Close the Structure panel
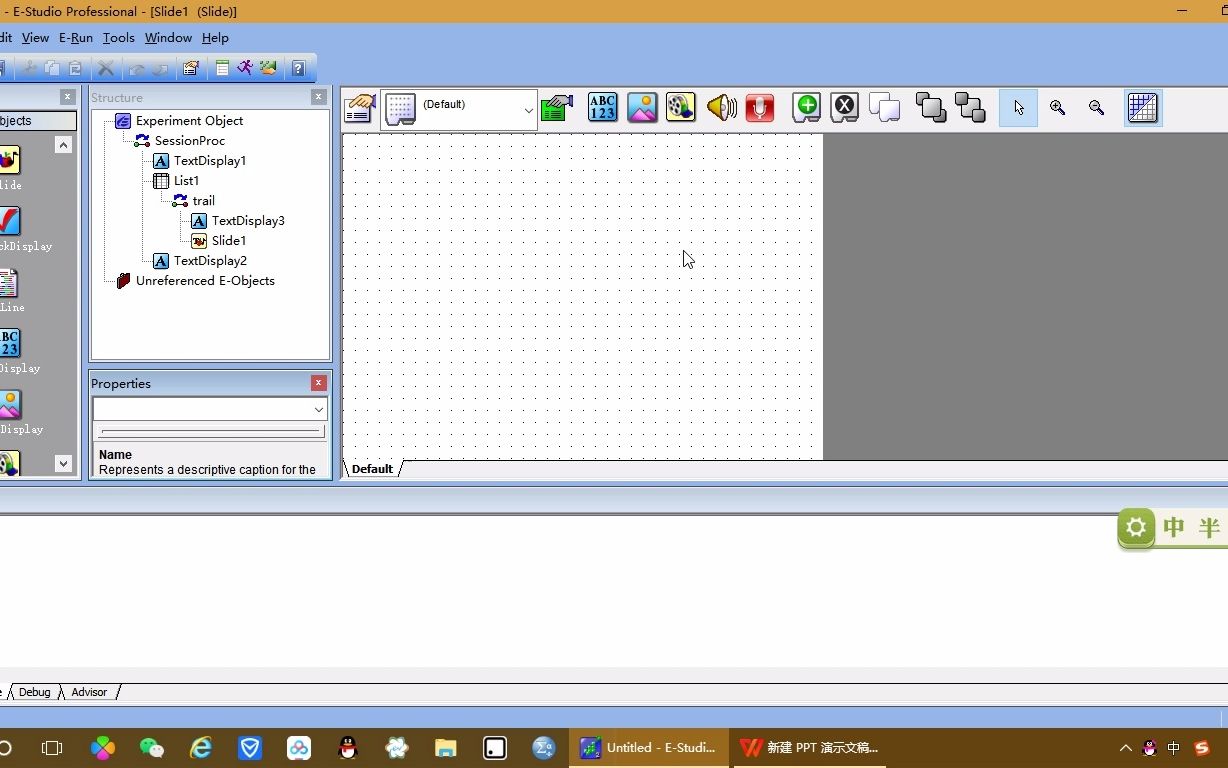The image size is (1228, 768). [x=318, y=97]
